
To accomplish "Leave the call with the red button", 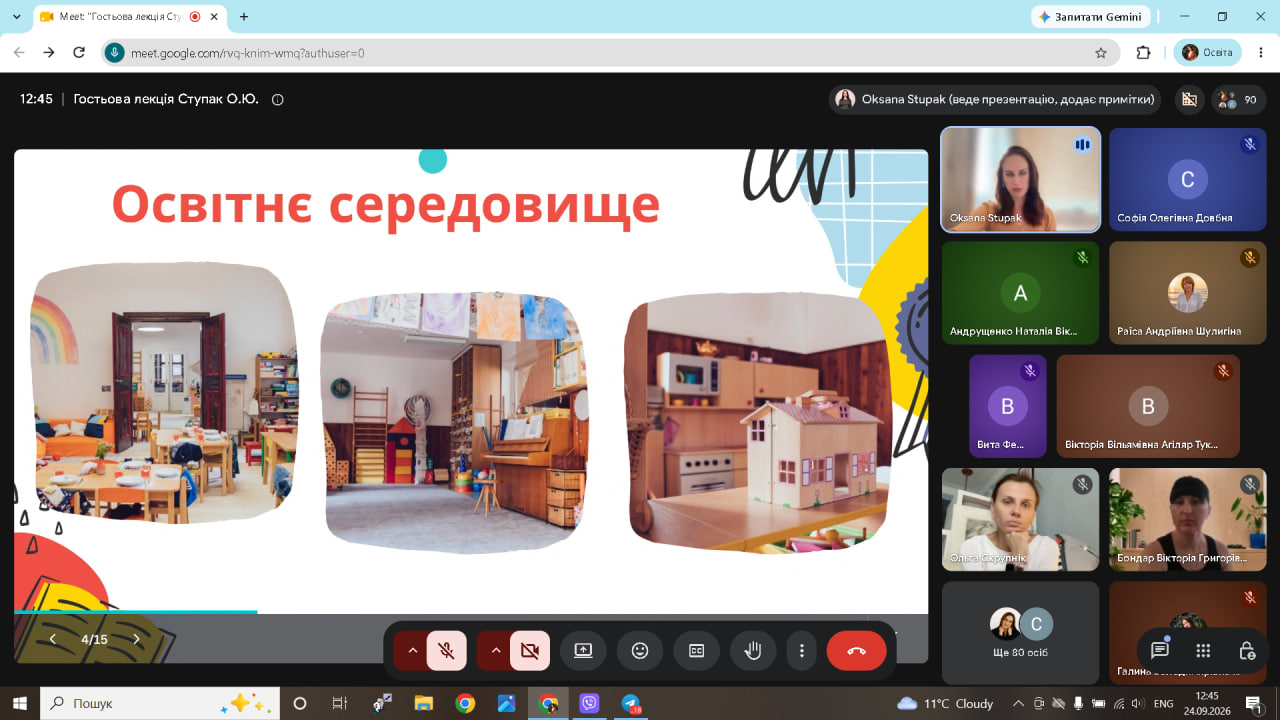I will coord(857,651).
